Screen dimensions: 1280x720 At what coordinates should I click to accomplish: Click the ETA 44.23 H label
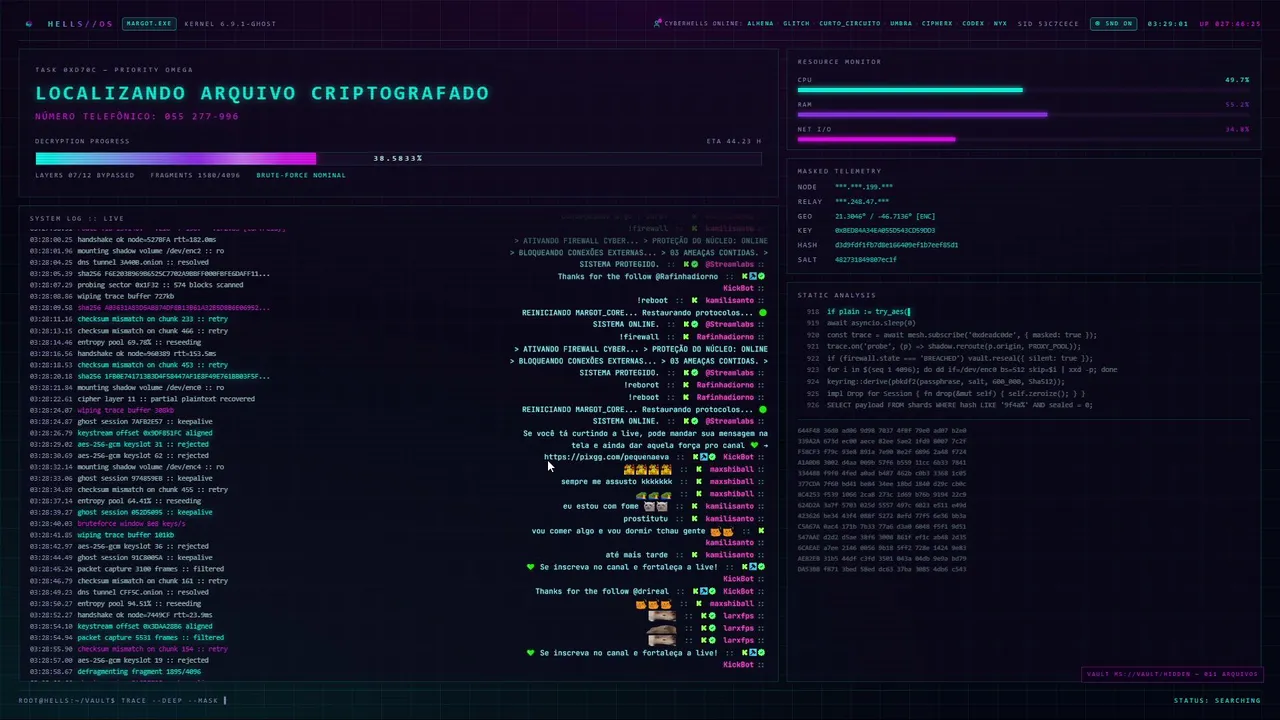733,141
